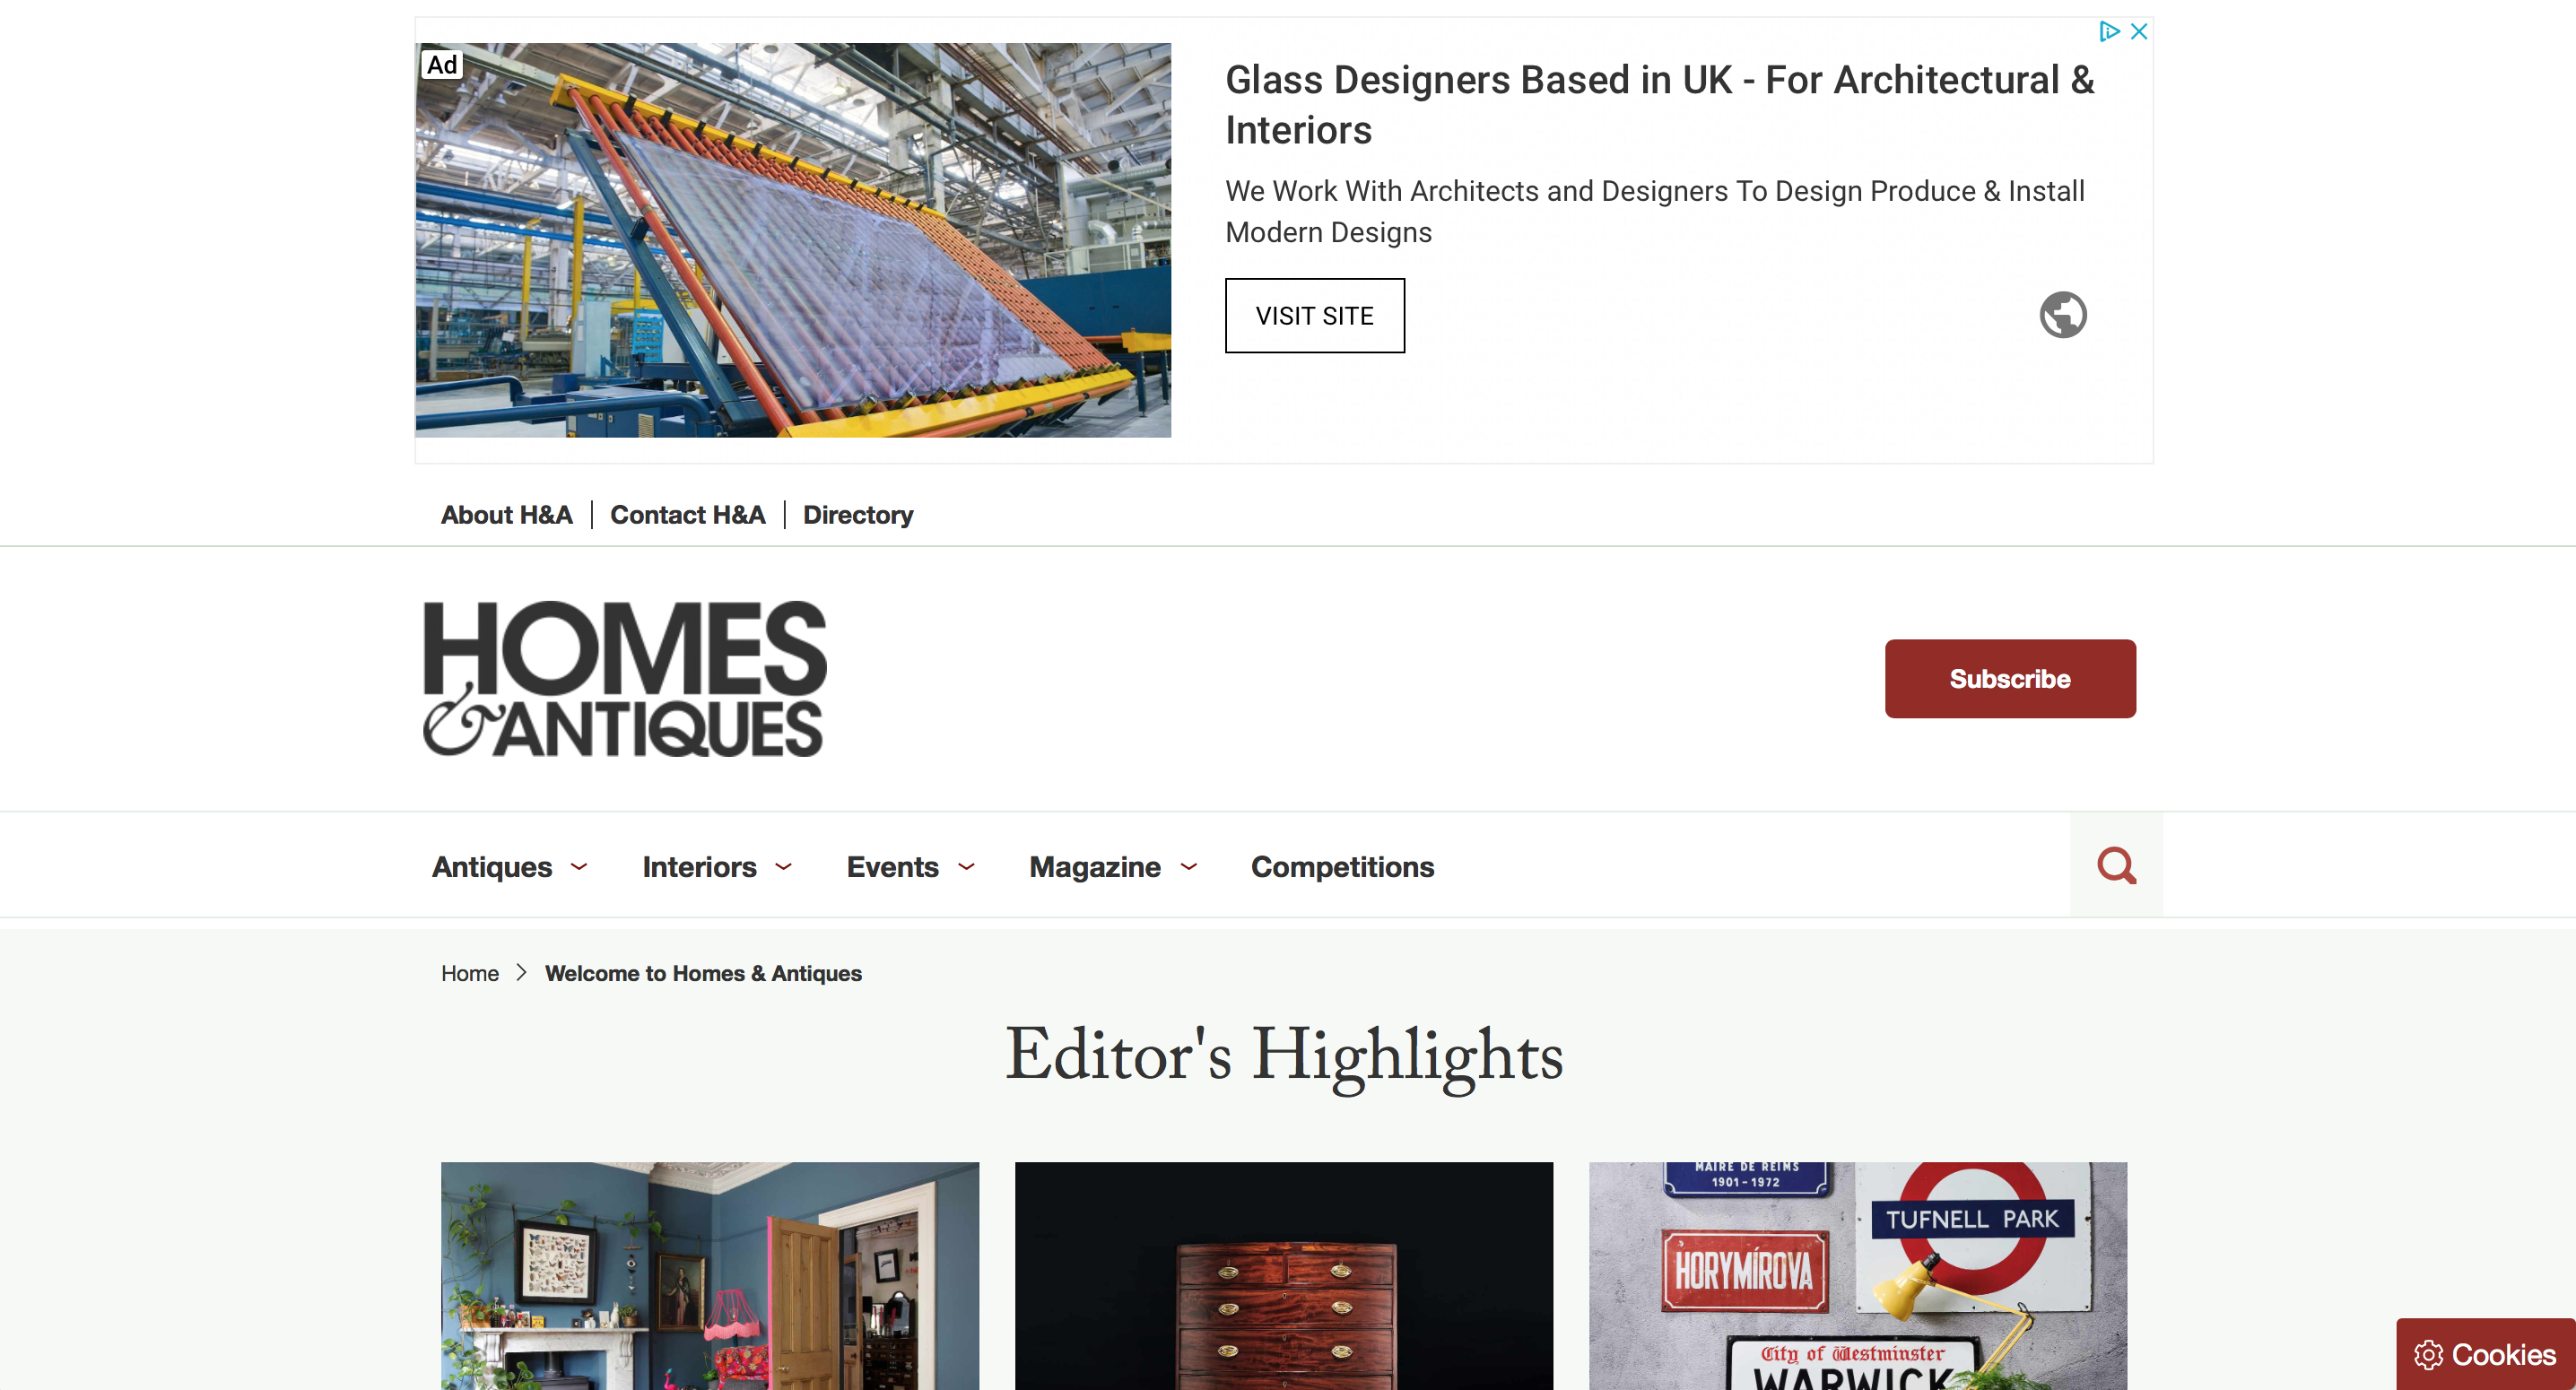Open the blue living room article thumbnail

(710, 1276)
